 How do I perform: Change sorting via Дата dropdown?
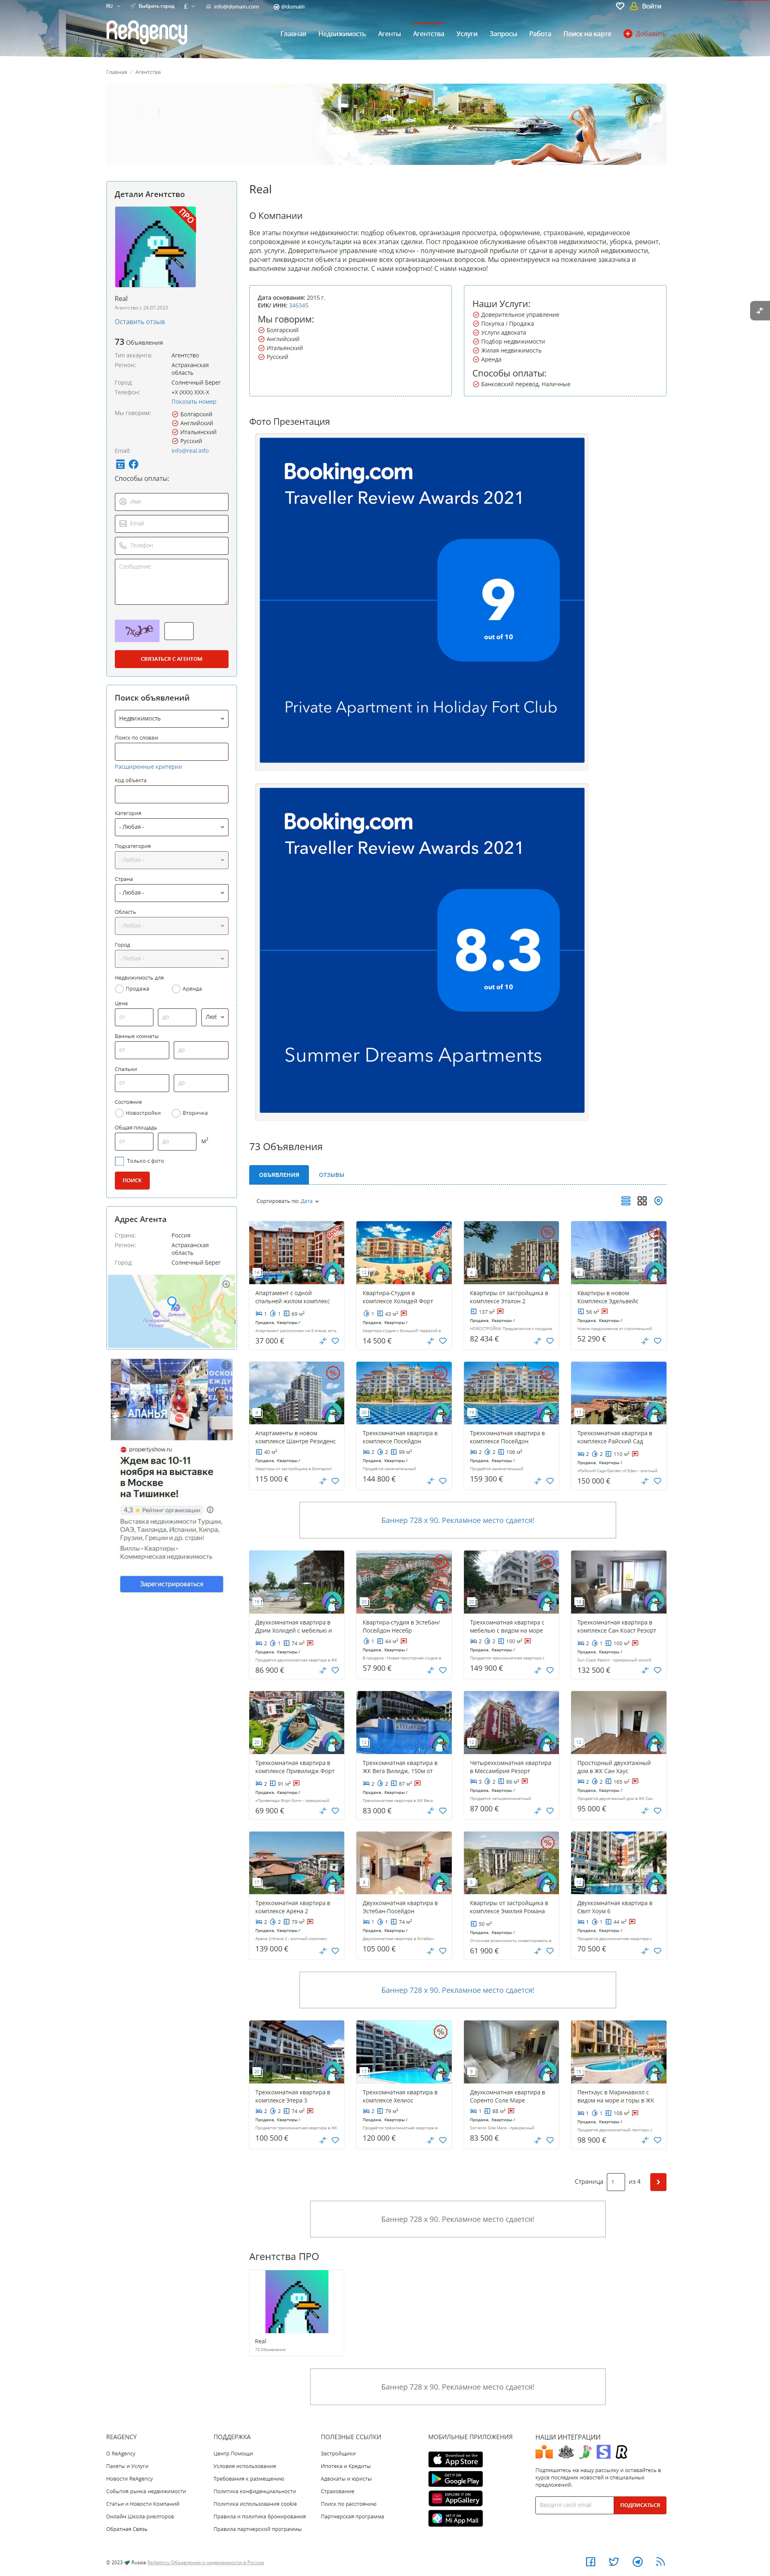tap(310, 1201)
